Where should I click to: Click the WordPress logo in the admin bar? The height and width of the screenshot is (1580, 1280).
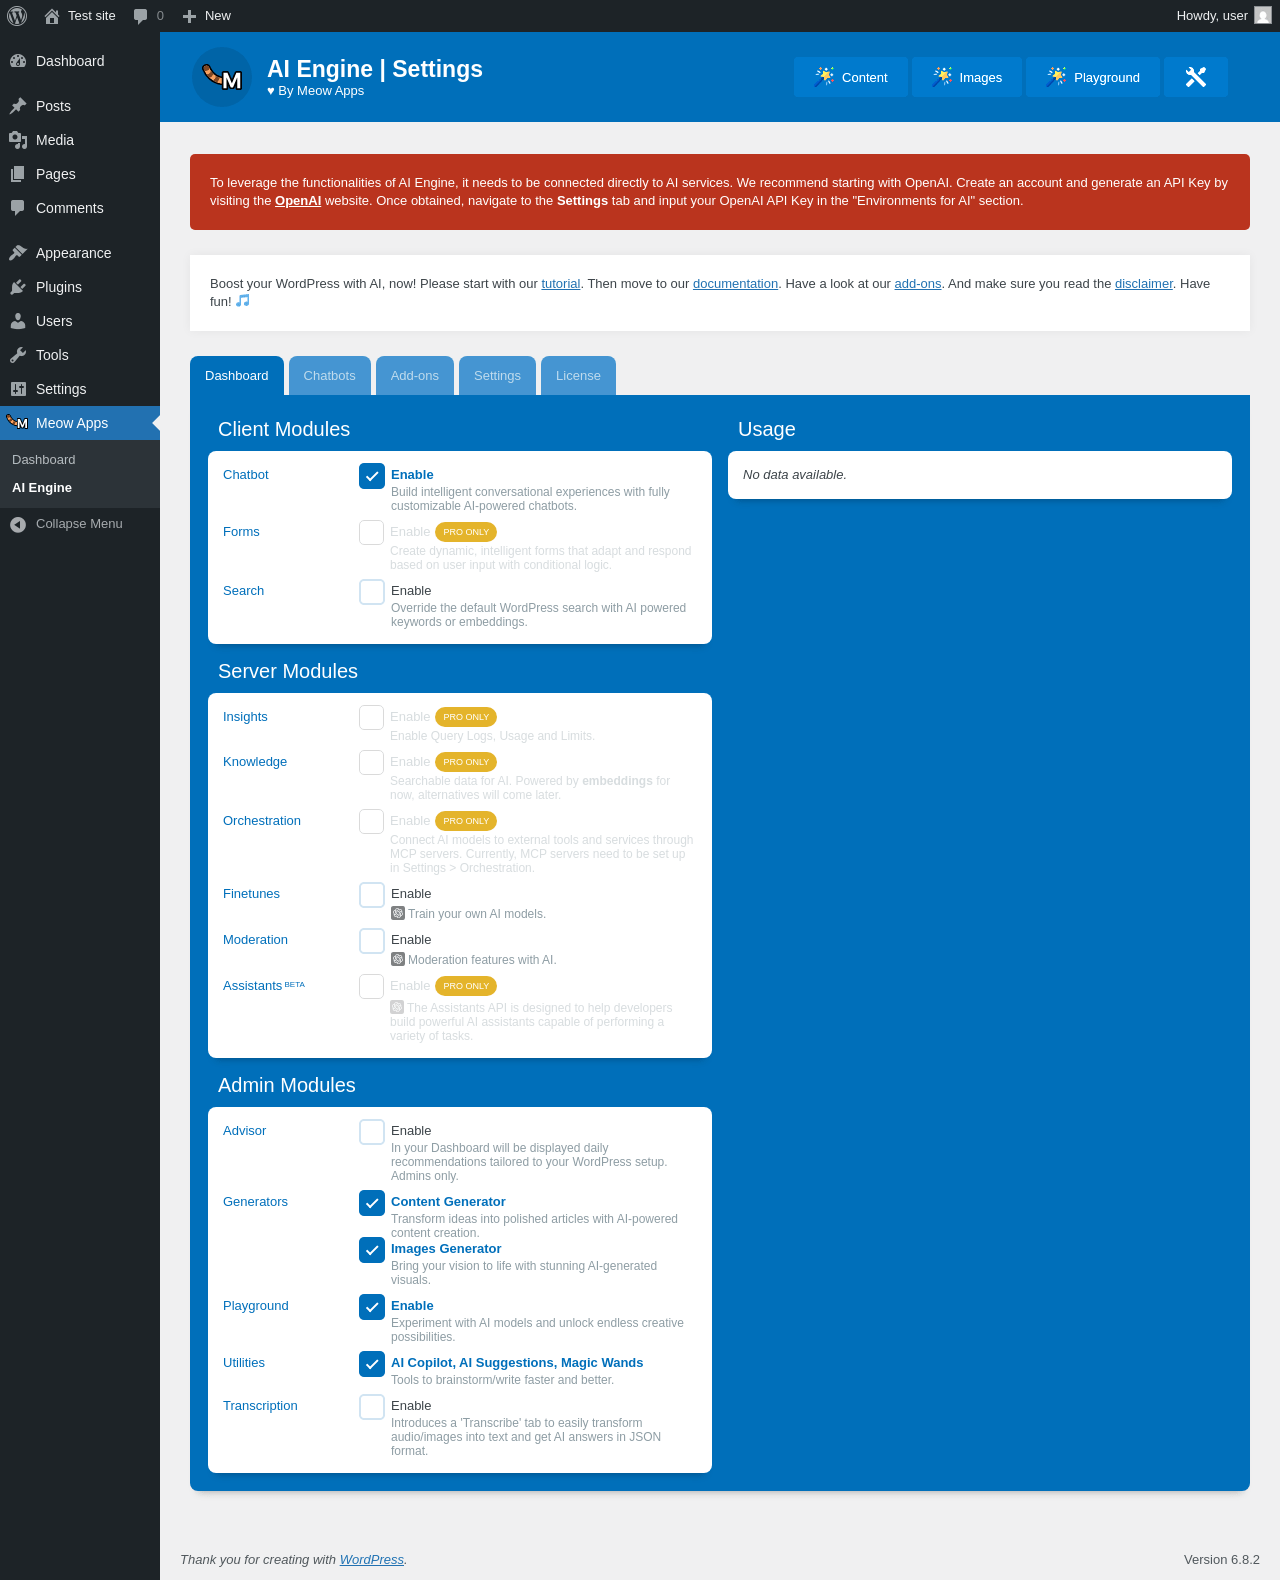(17, 16)
